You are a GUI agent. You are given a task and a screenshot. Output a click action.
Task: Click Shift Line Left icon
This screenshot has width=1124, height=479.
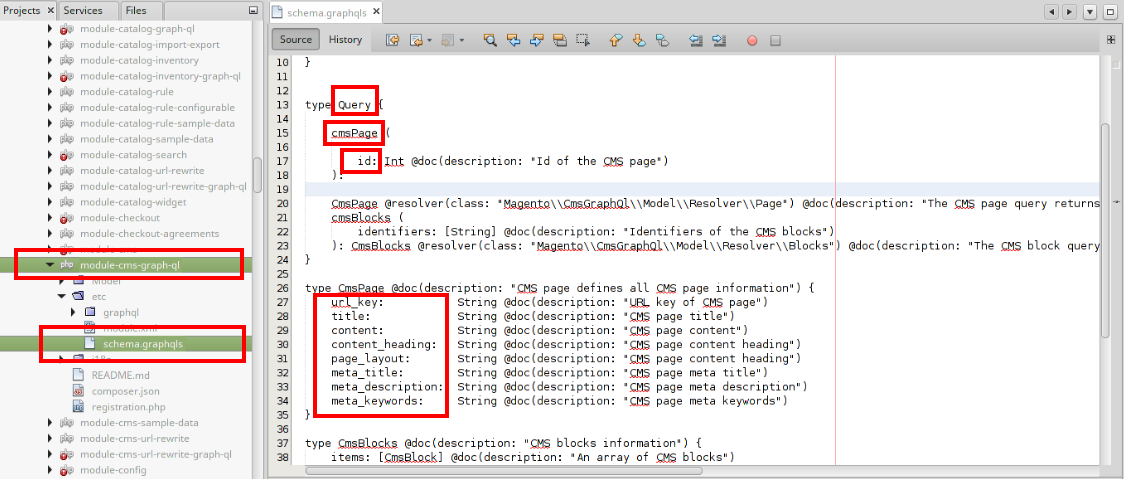tap(696, 40)
